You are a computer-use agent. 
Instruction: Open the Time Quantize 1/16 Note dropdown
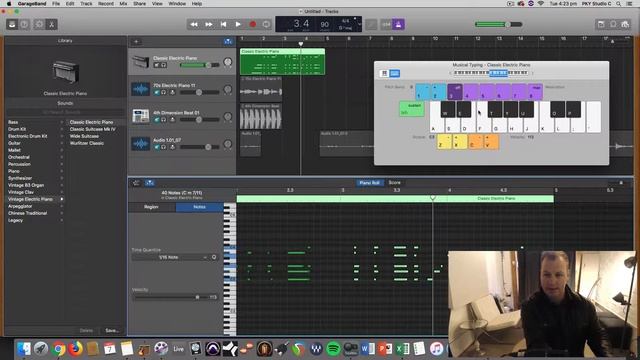tap(171, 257)
